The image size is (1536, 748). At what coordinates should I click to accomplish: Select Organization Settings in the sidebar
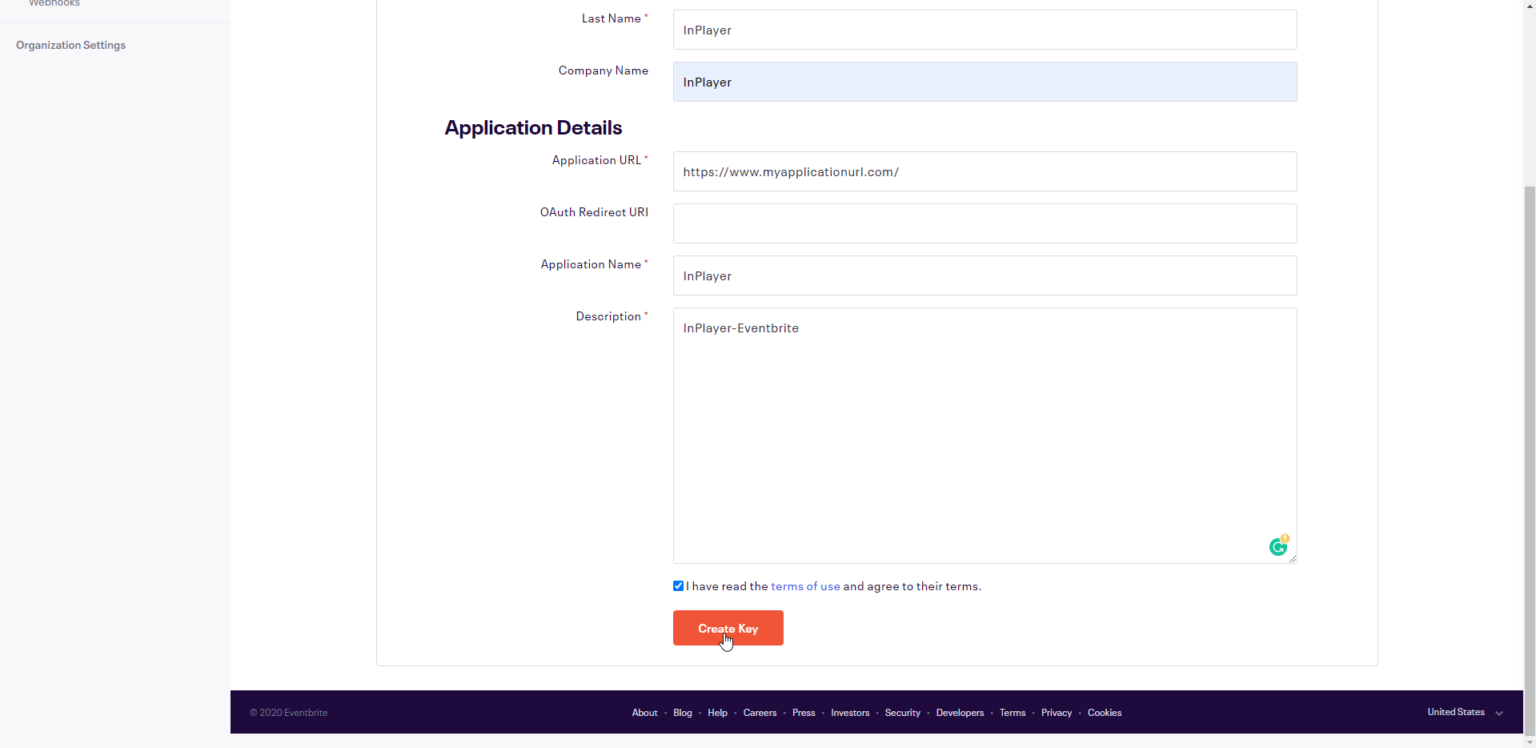pyautogui.click(x=70, y=44)
